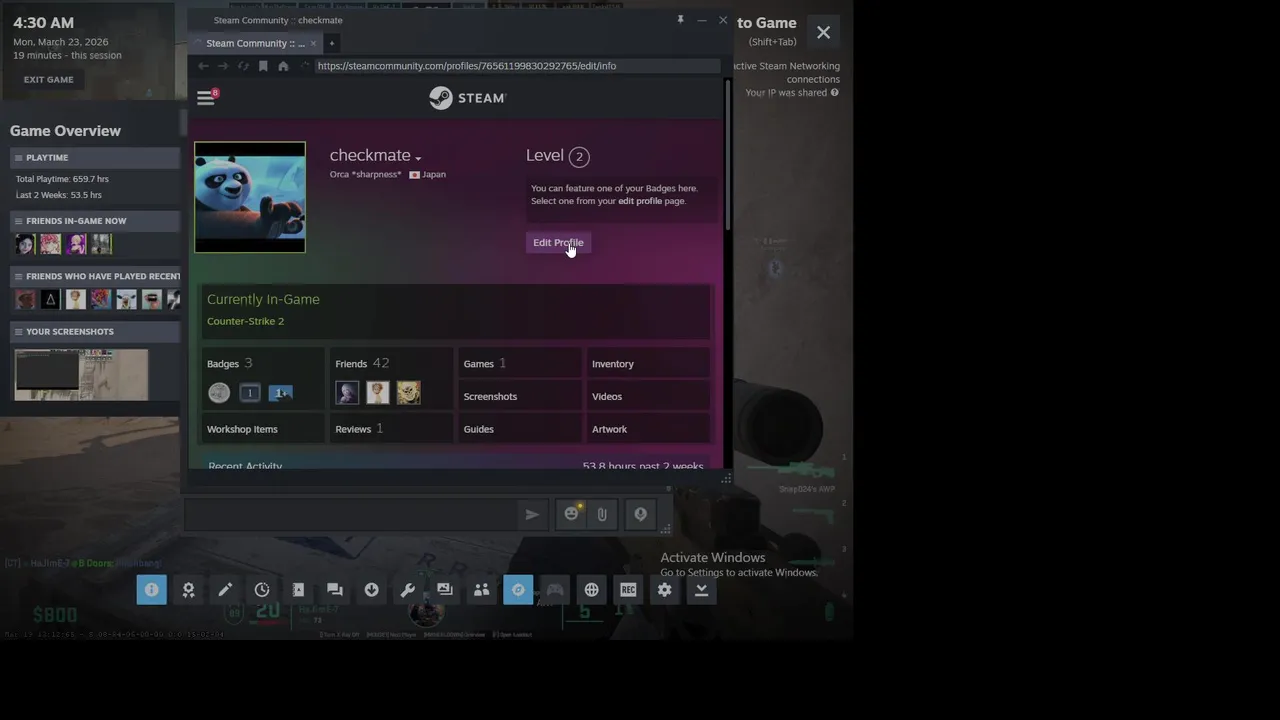This screenshot has width=1280, height=720.
Task: Collapse the FRIENDS IN-GAME NOW section header
Action: [96, 220]
